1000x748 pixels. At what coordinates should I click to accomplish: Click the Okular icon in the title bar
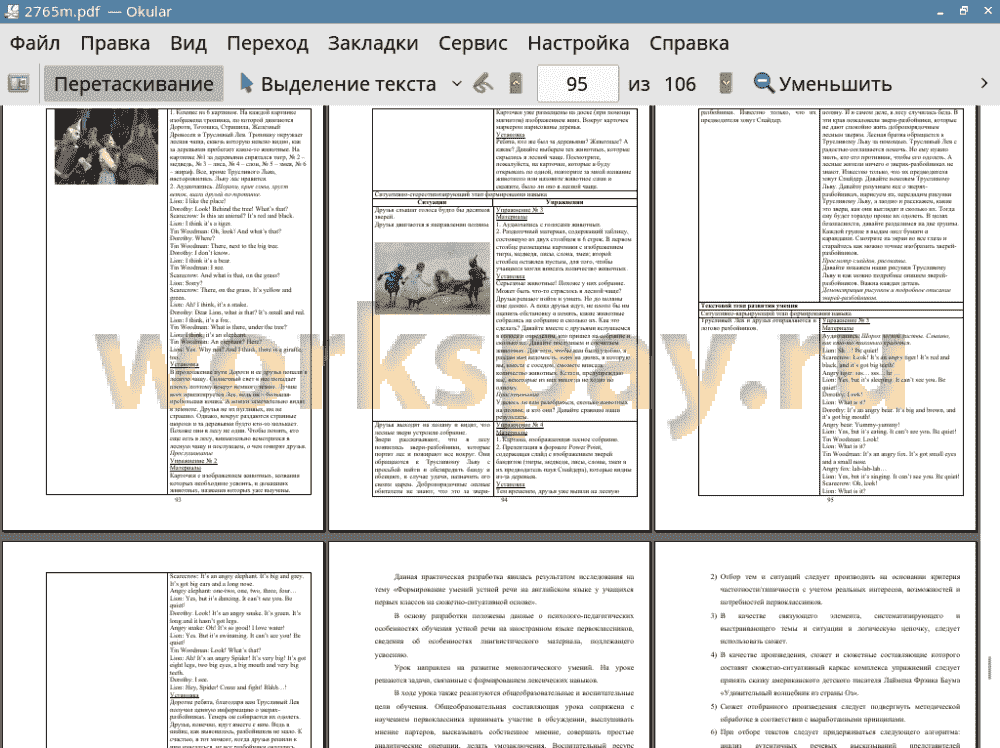[x=11, y=11]
